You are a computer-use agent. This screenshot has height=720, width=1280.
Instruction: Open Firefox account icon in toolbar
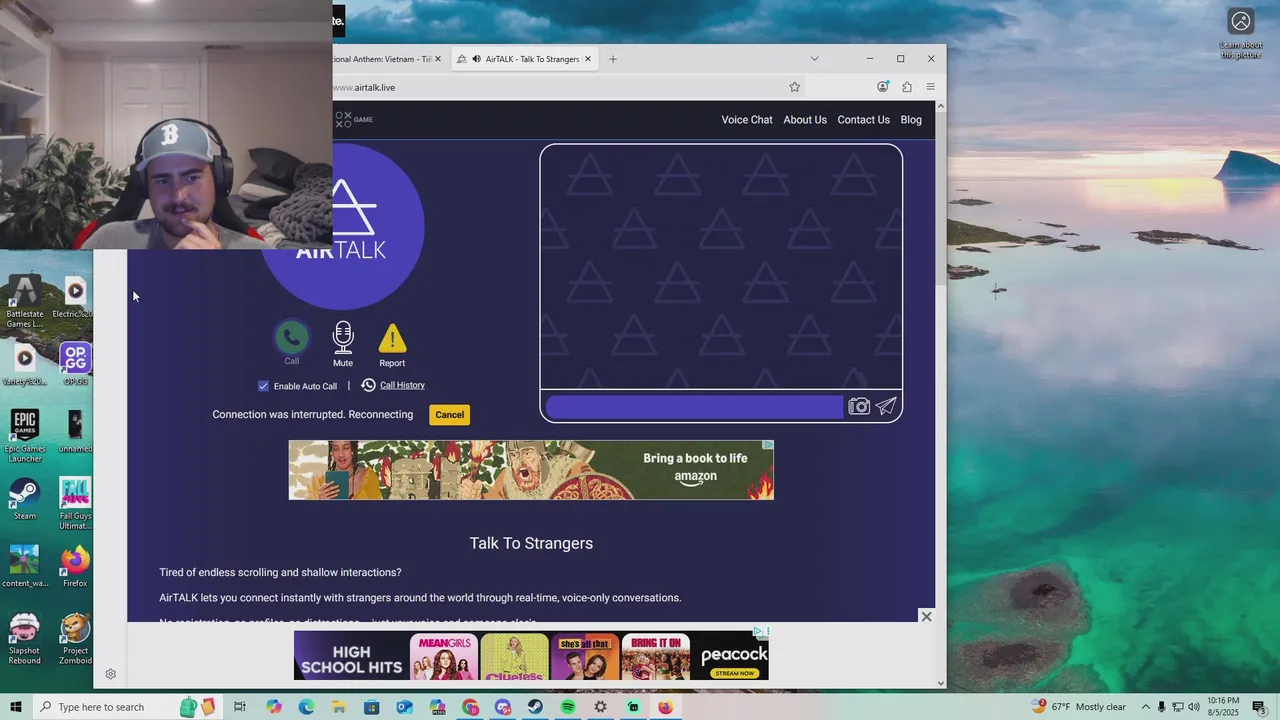pyautogui.click(x=882, y=87)
